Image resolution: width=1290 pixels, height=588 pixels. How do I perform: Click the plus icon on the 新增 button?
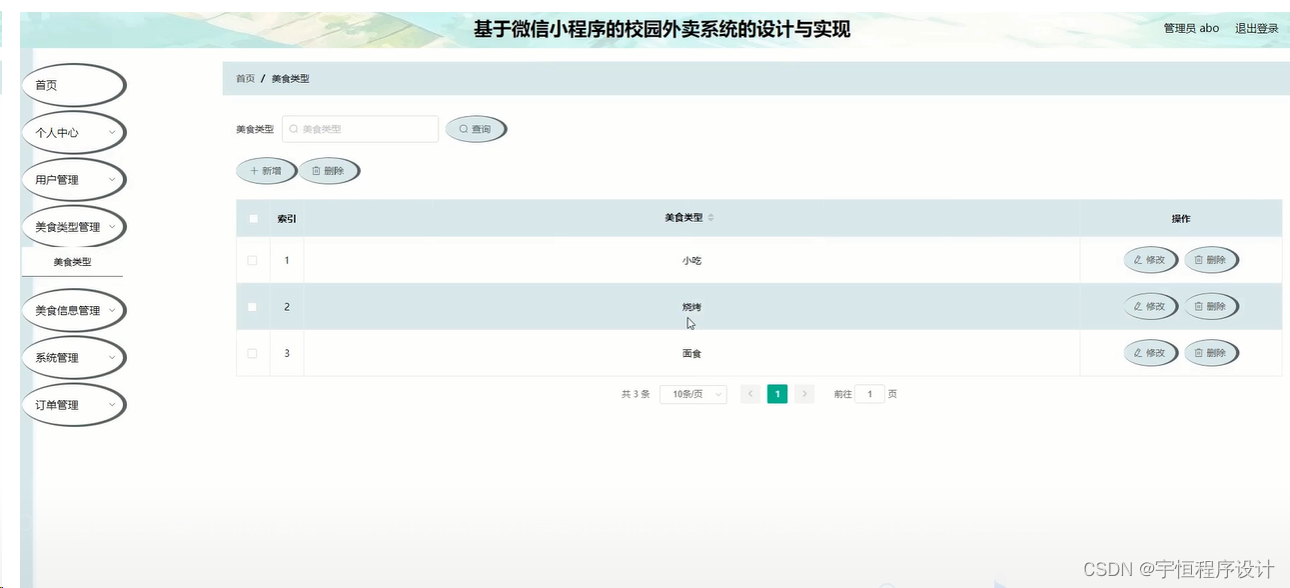pyautogui.click(x=252, y=170)
